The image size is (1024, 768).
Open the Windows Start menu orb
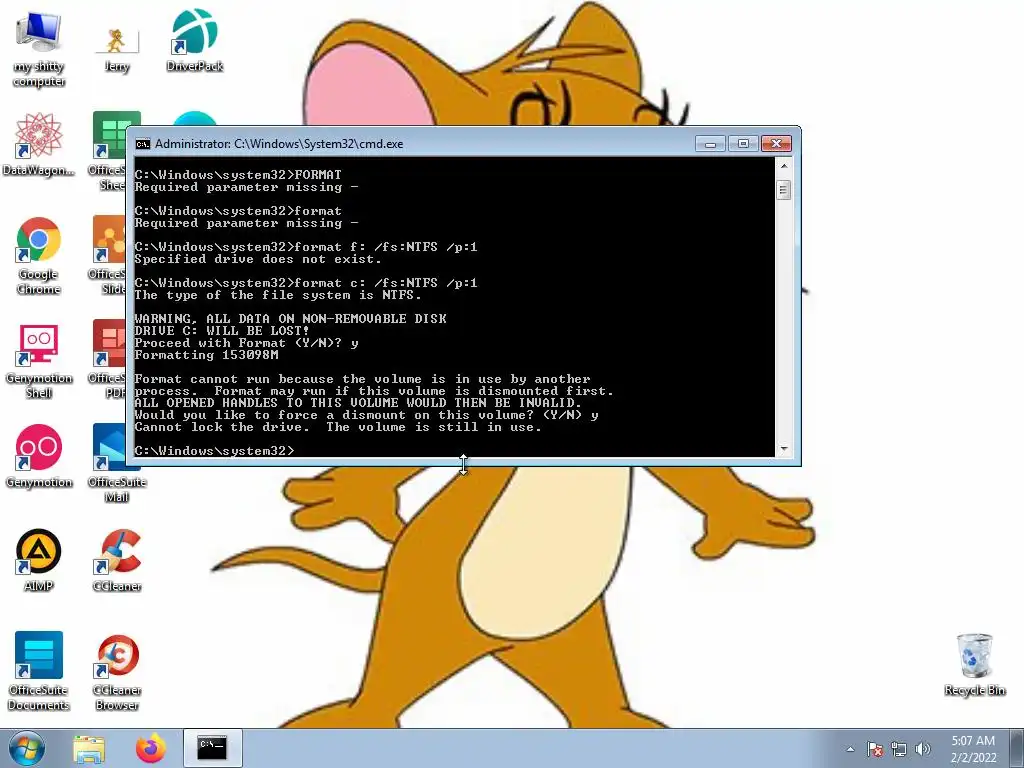tap(27, 748)
